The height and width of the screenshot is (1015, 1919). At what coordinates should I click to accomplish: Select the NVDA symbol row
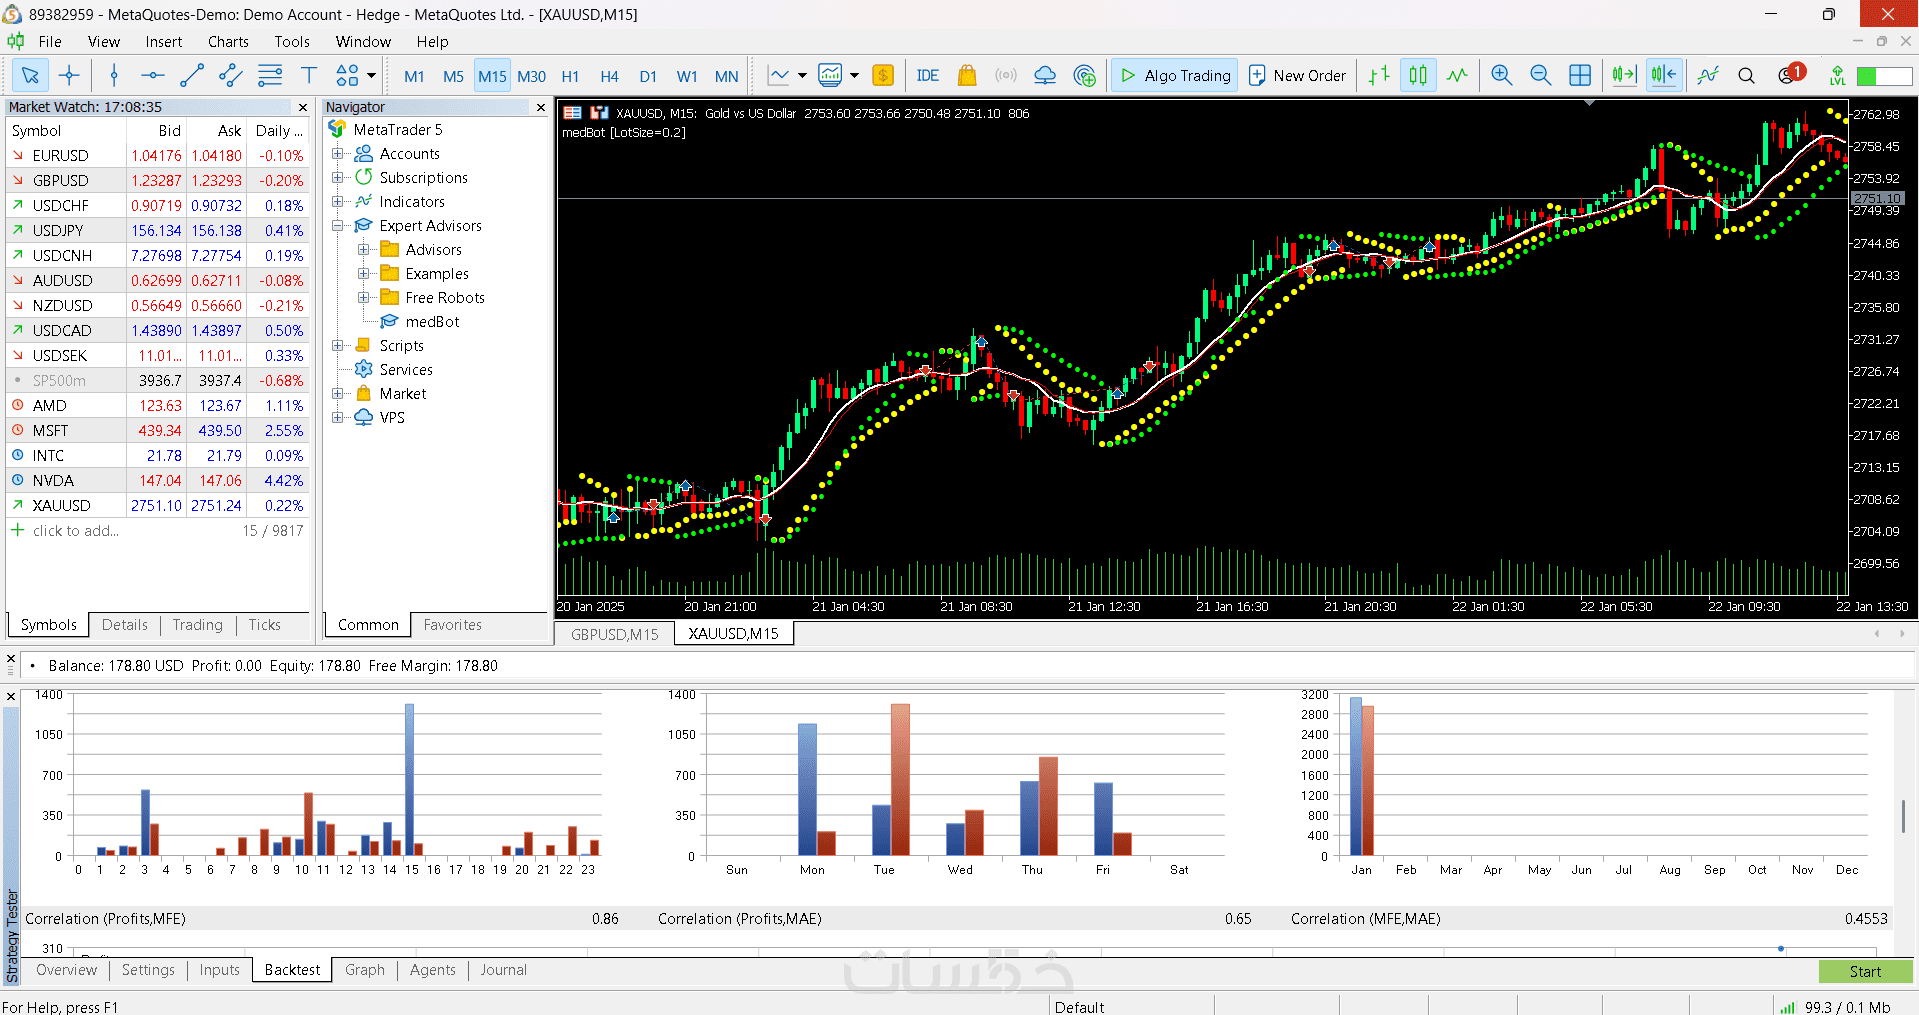(158, 480)
